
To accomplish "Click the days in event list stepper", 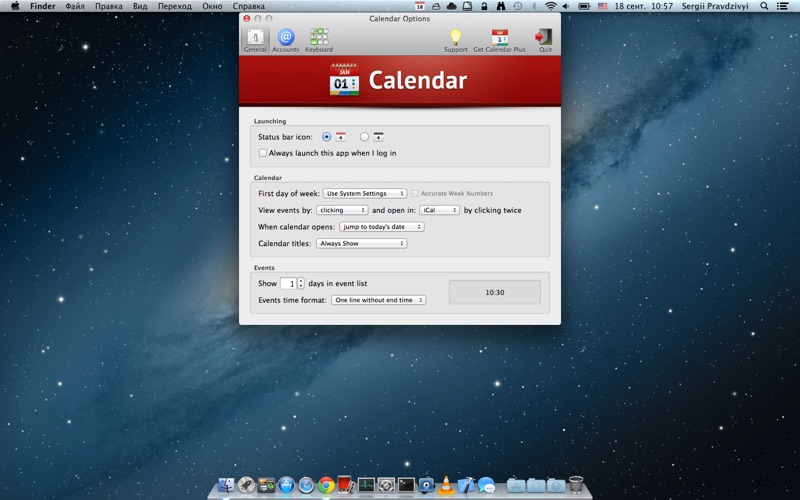I will (301, 283).
